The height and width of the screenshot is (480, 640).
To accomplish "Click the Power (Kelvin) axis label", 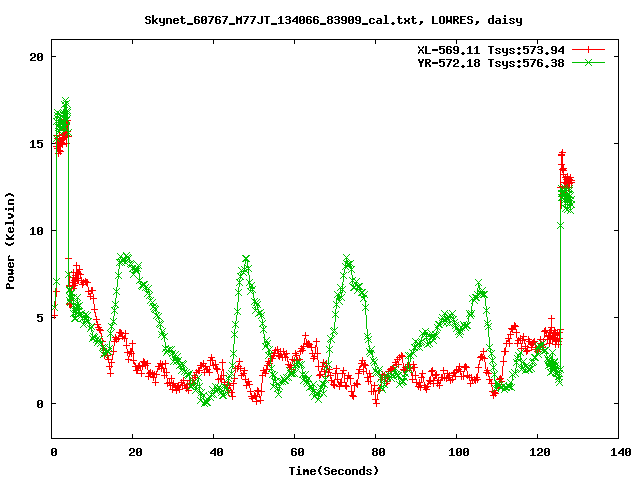I will pyautogui.click(x=10, y=241).
